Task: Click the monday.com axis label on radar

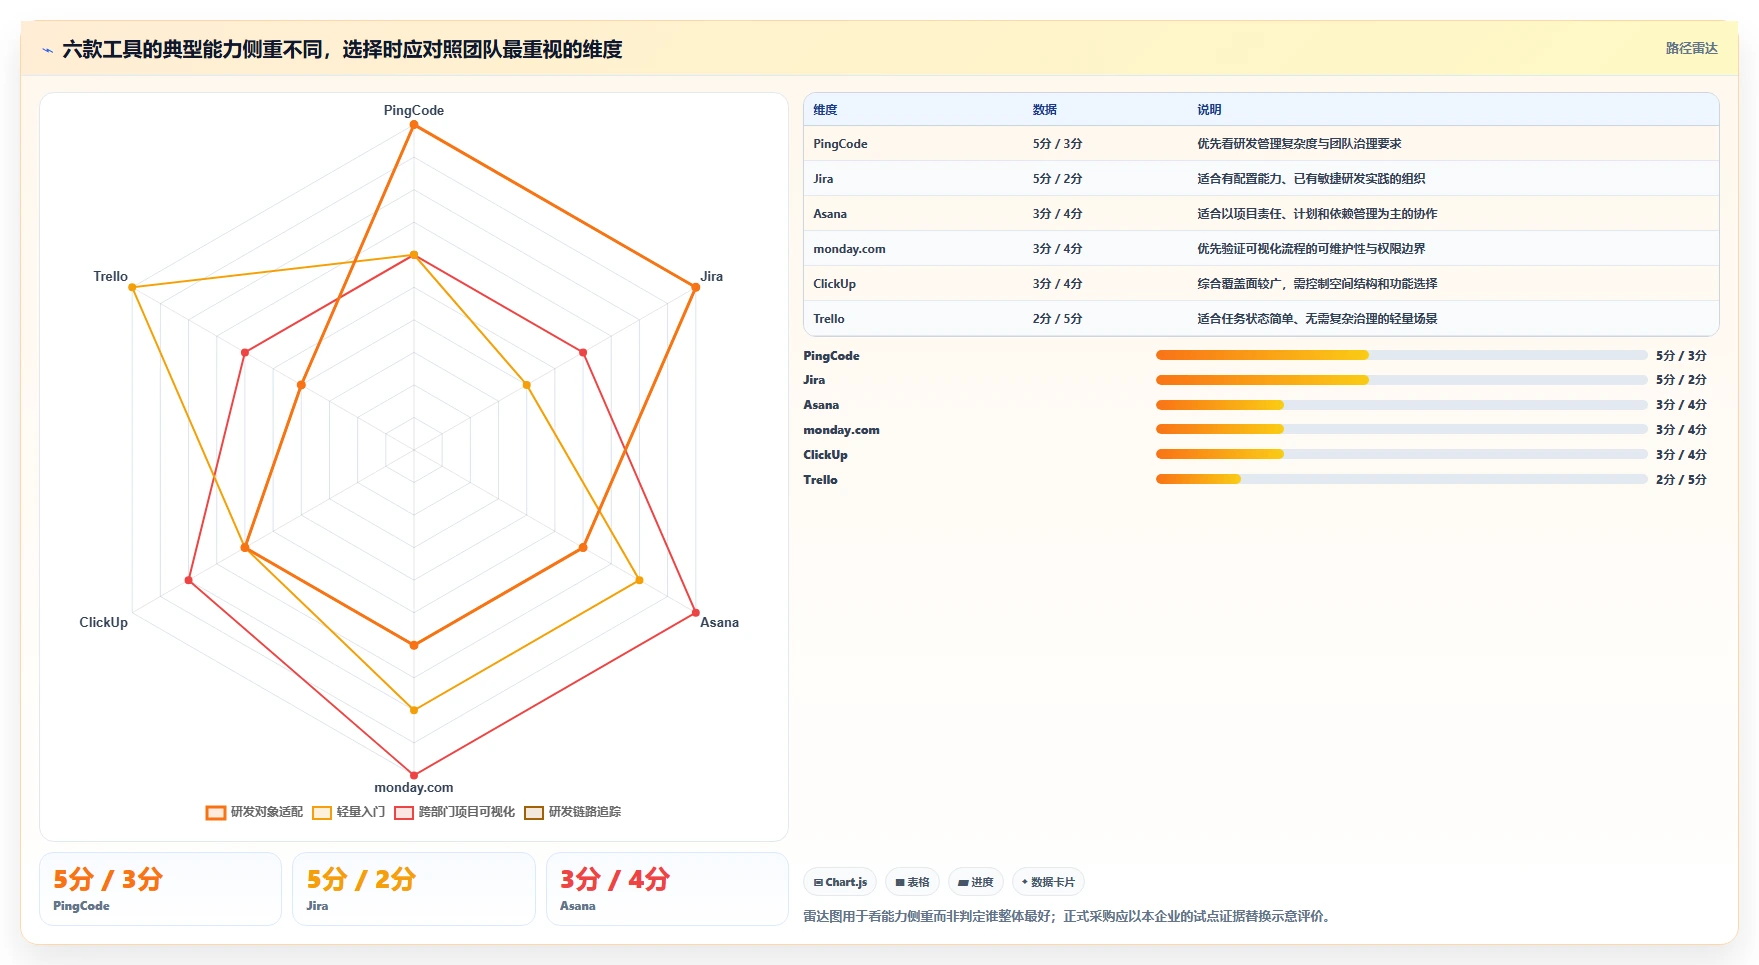Action: [x=414, y=787]
